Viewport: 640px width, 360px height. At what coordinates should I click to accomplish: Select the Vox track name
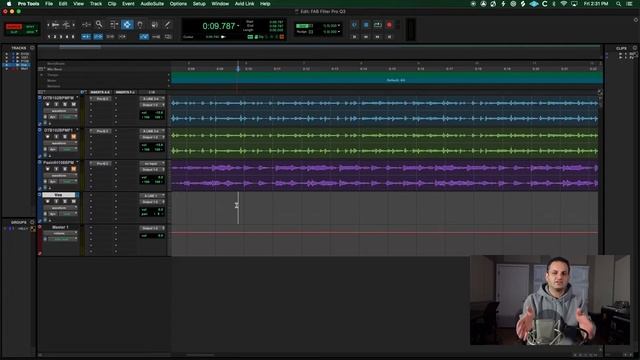pyautogui.click(x=59, y=195)
